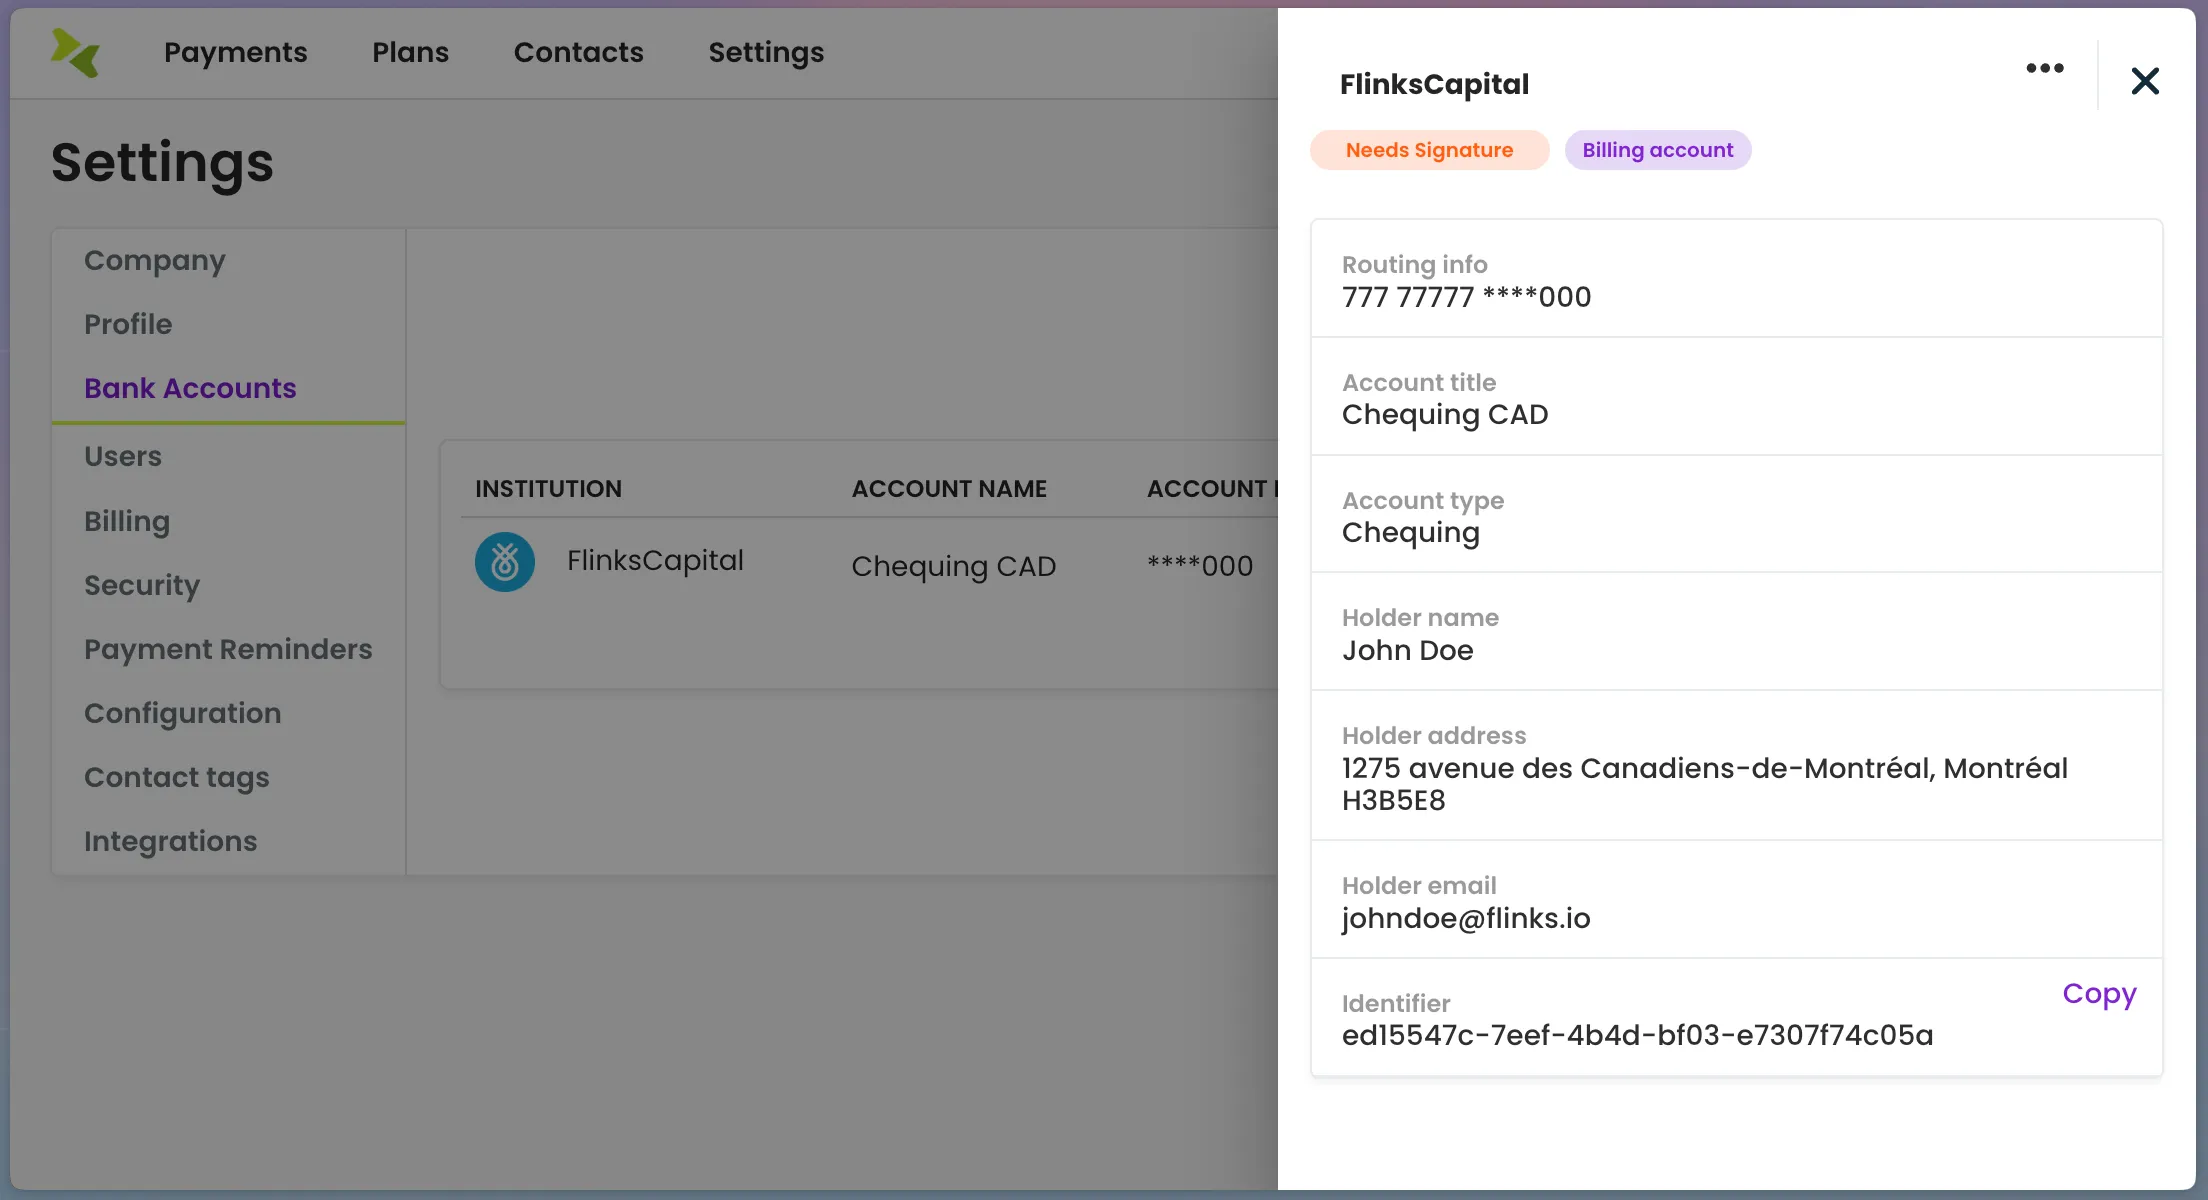Image resolution: width=2208 pixels, height=1200 pixels.
Task: Switch to the Profile settings tab
Action: coord(128,324)
